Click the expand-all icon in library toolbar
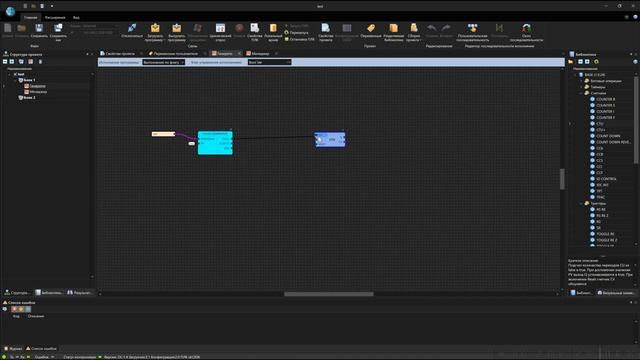The image size is (640, 360). pos(587,62)
